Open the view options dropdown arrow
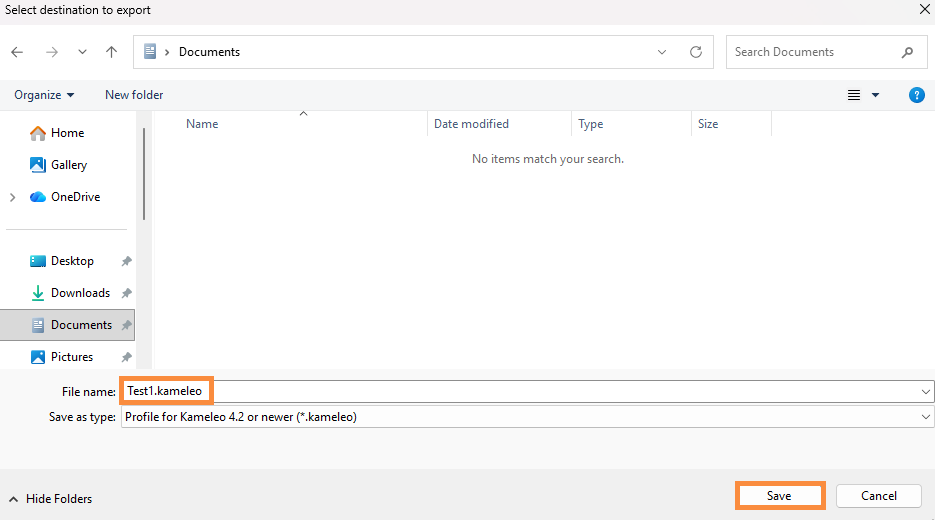 [x=875, y=95]
